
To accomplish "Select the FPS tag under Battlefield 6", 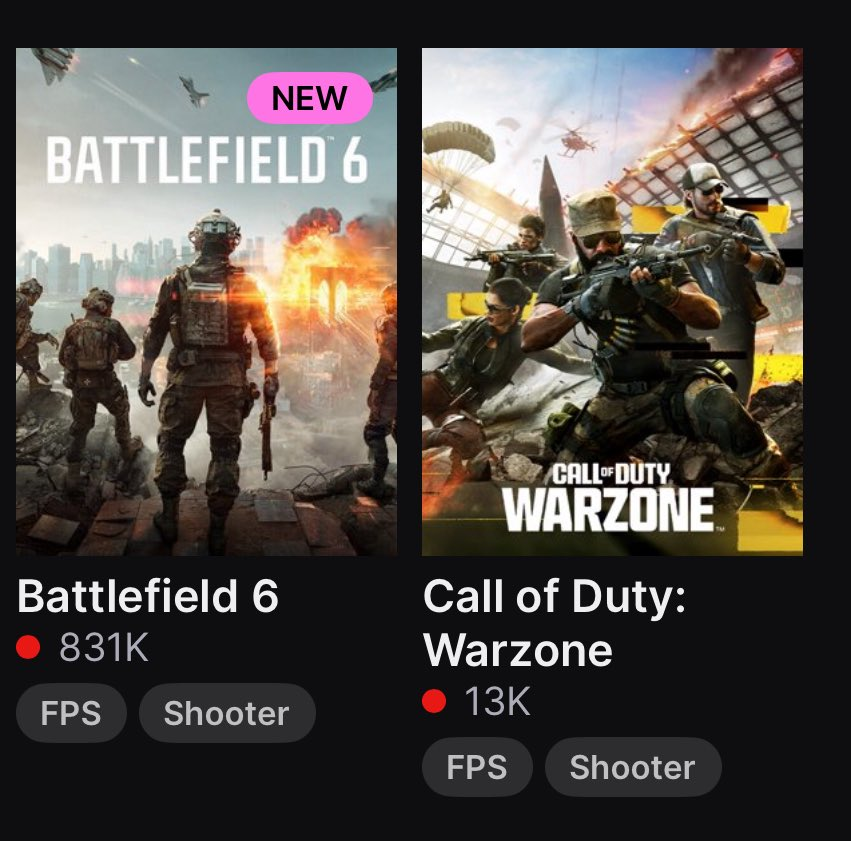I will click(x=71, y=713).
